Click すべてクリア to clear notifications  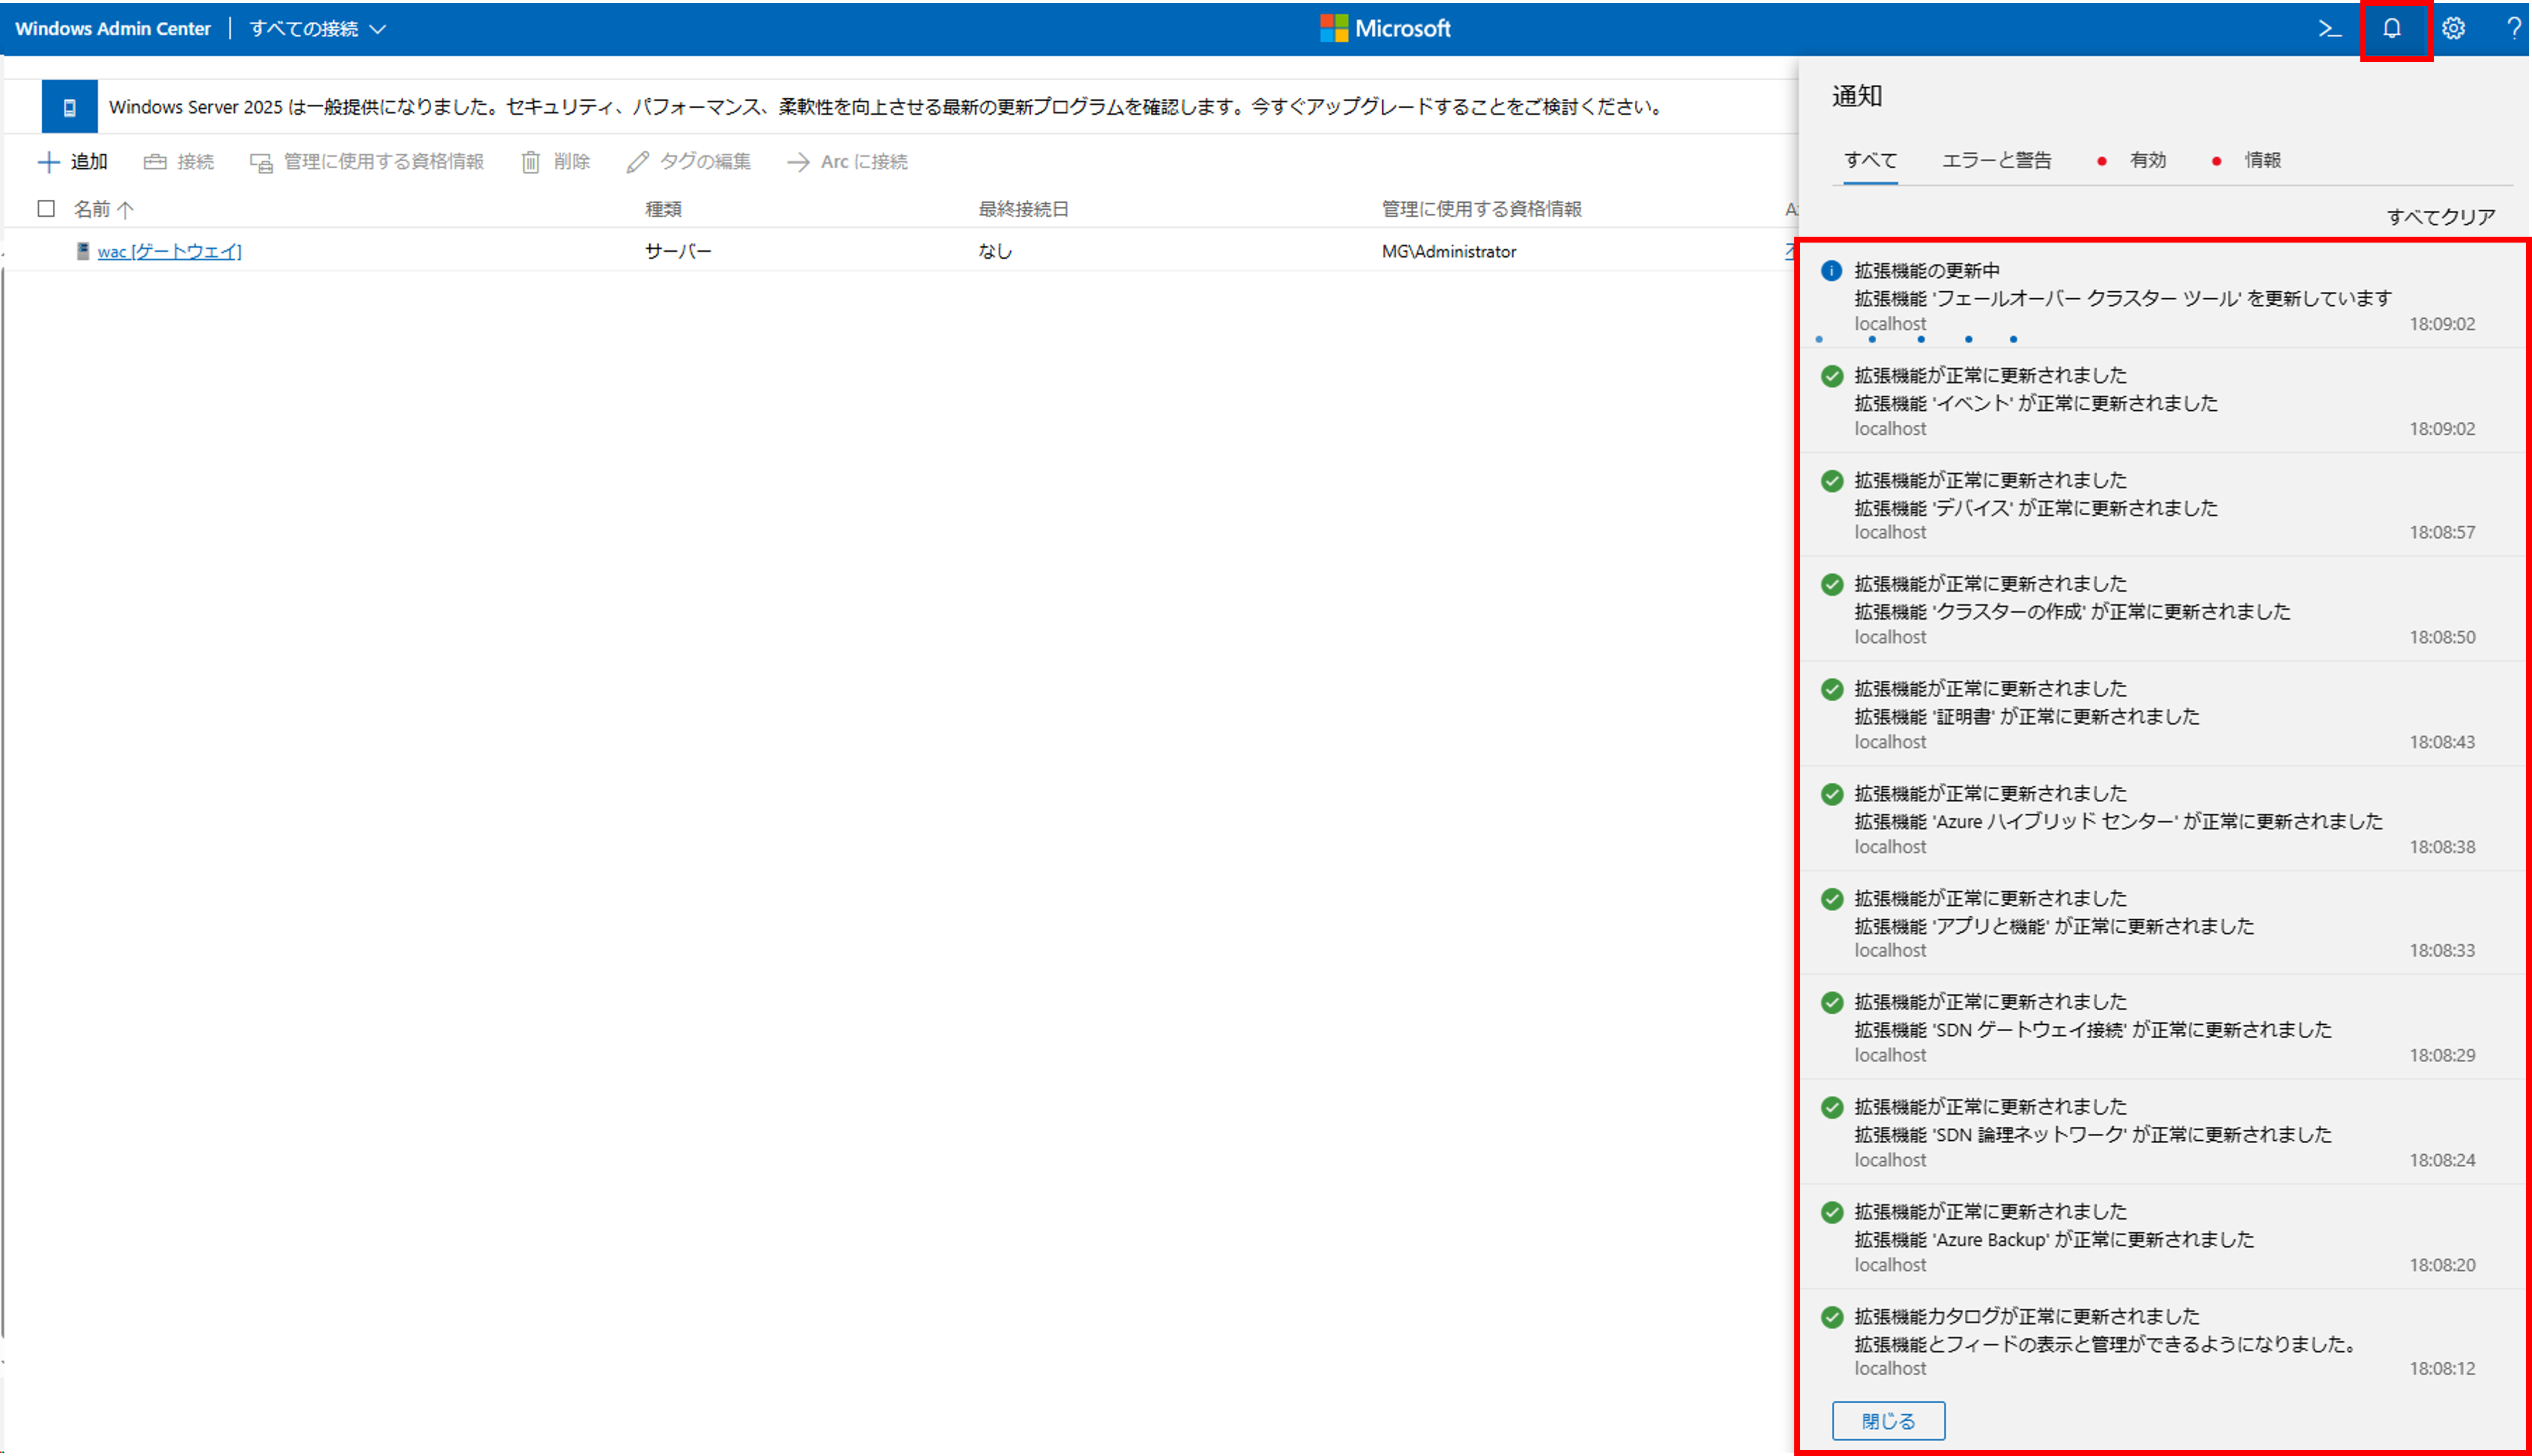pos(2440,217)
